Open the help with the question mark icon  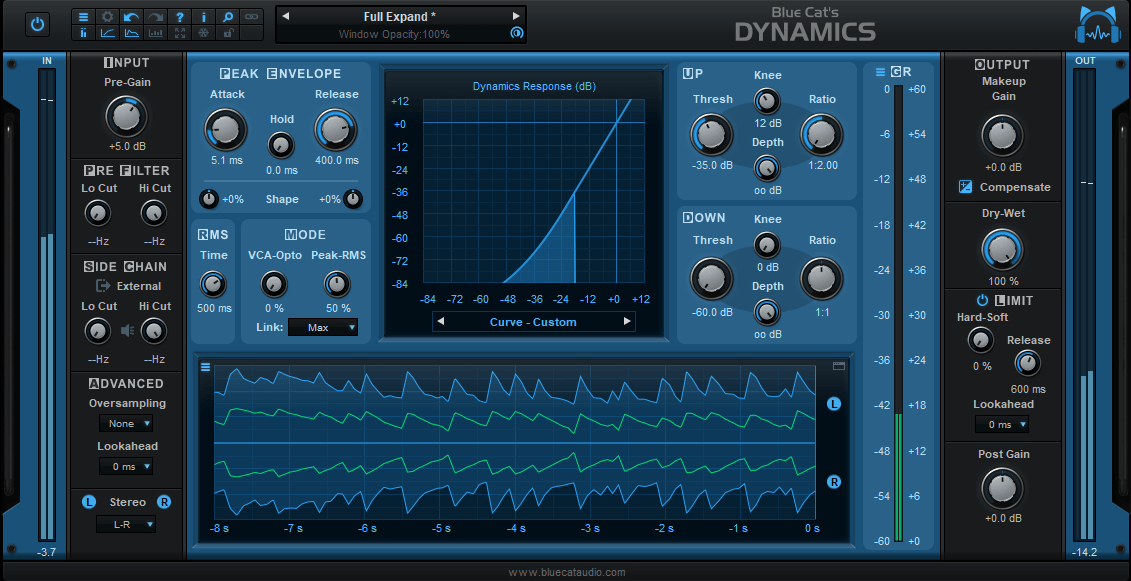179,16
